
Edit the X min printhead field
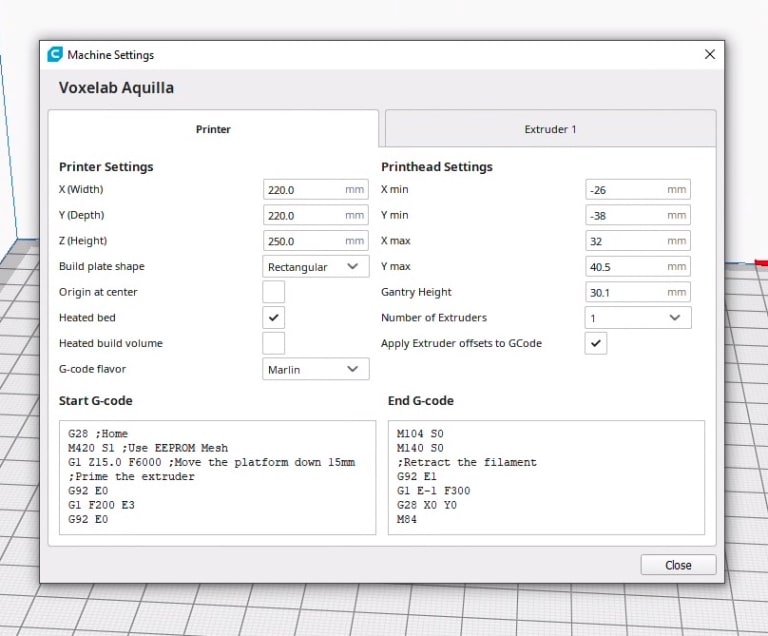(638, 190)
